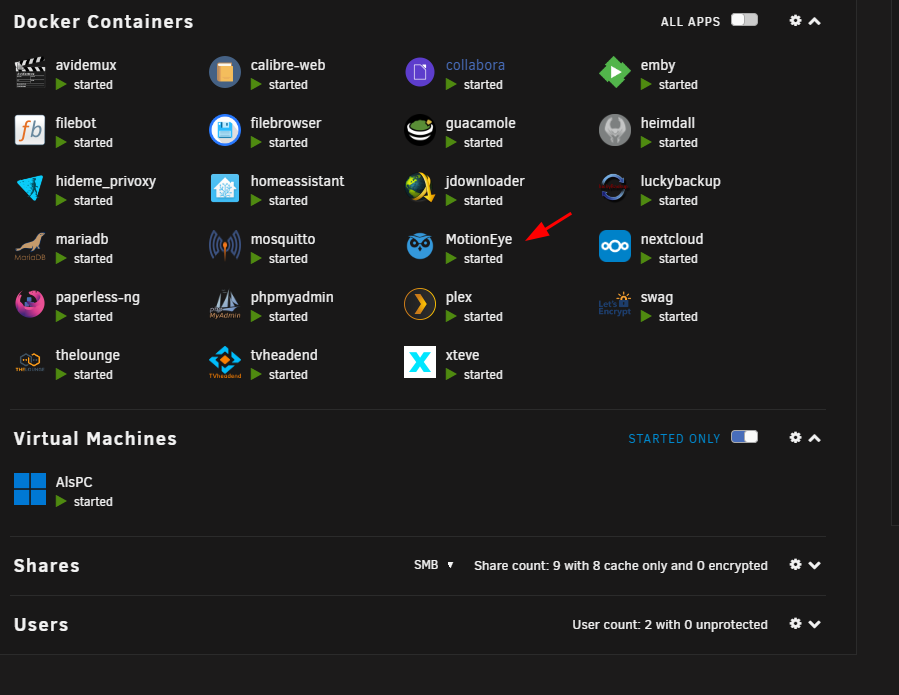Open Docker Containers gear settings

click(795, 21)
